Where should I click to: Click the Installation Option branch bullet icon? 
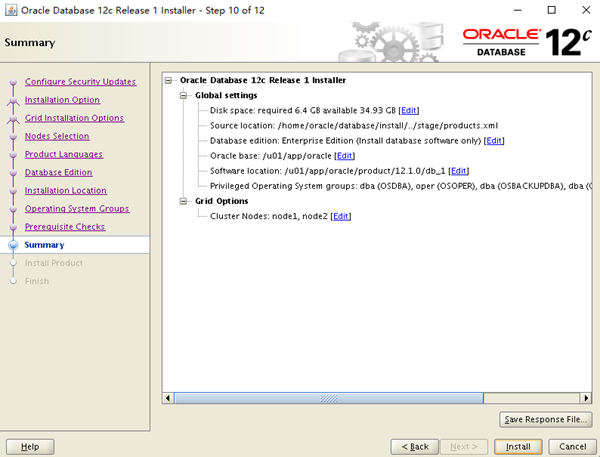click(13, 100)
